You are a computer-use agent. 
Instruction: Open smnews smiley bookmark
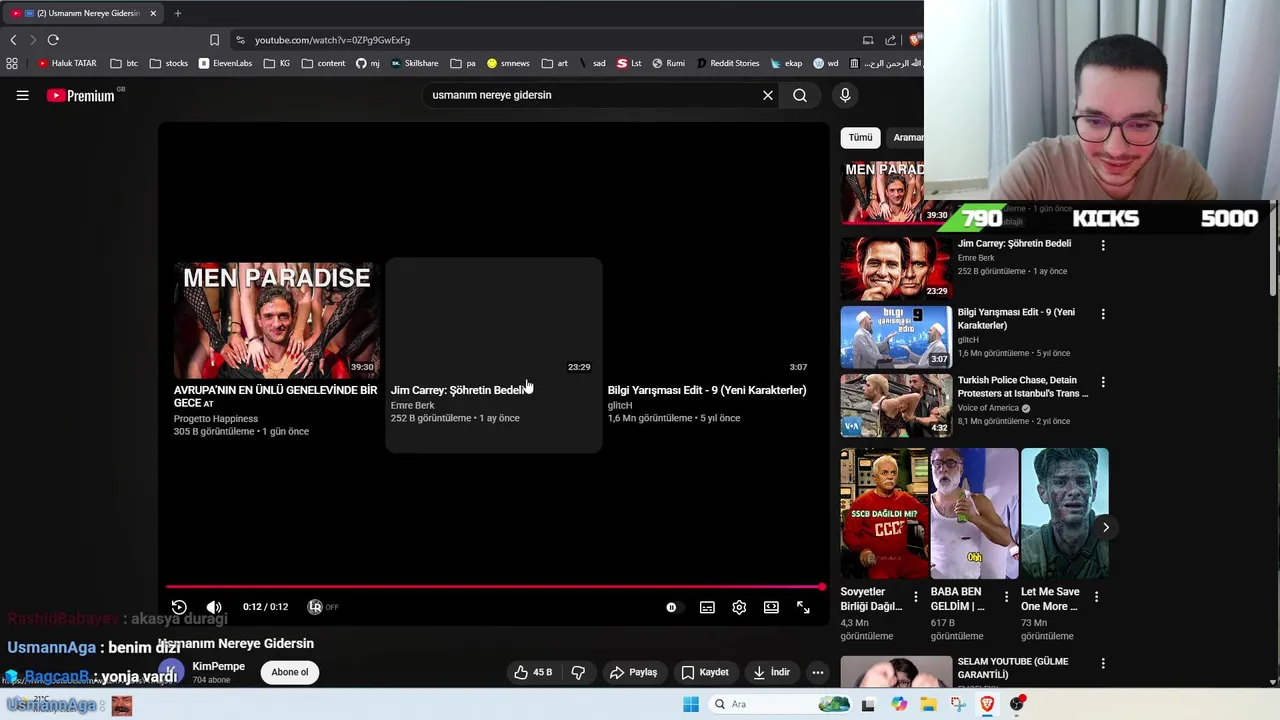[508, 63]
